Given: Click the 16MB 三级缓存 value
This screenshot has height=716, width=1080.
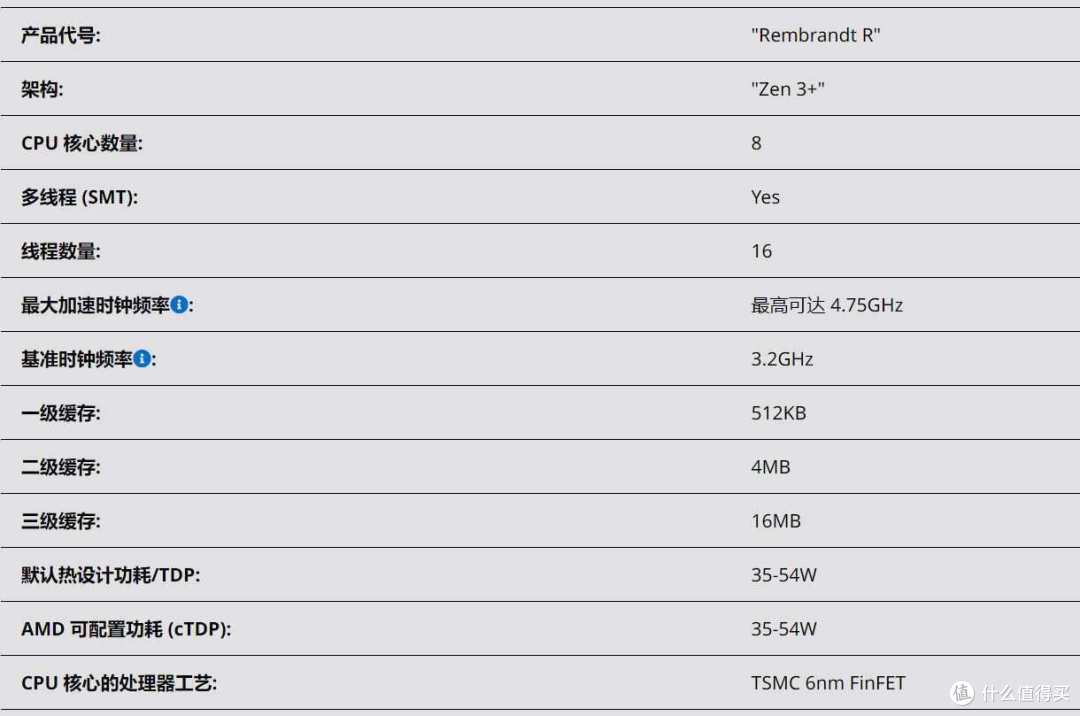Looking at the screenshot, I should tap(776, 520).
